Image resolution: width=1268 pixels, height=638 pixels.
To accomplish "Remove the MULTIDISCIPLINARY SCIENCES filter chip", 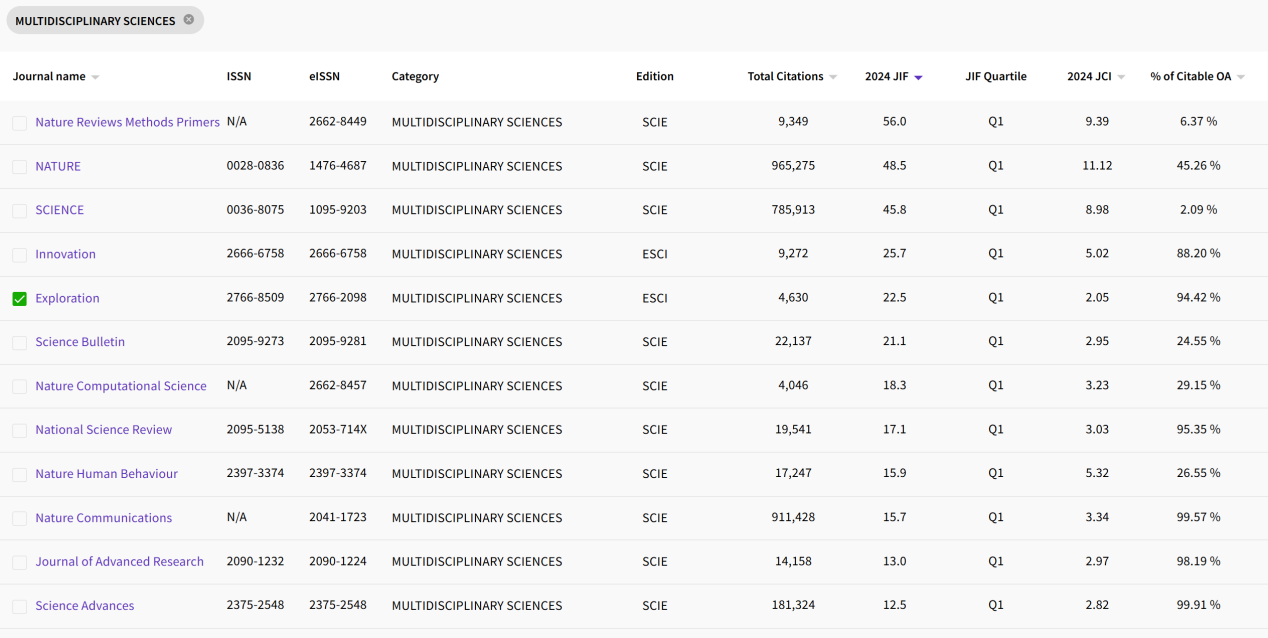I will (189, 20).
